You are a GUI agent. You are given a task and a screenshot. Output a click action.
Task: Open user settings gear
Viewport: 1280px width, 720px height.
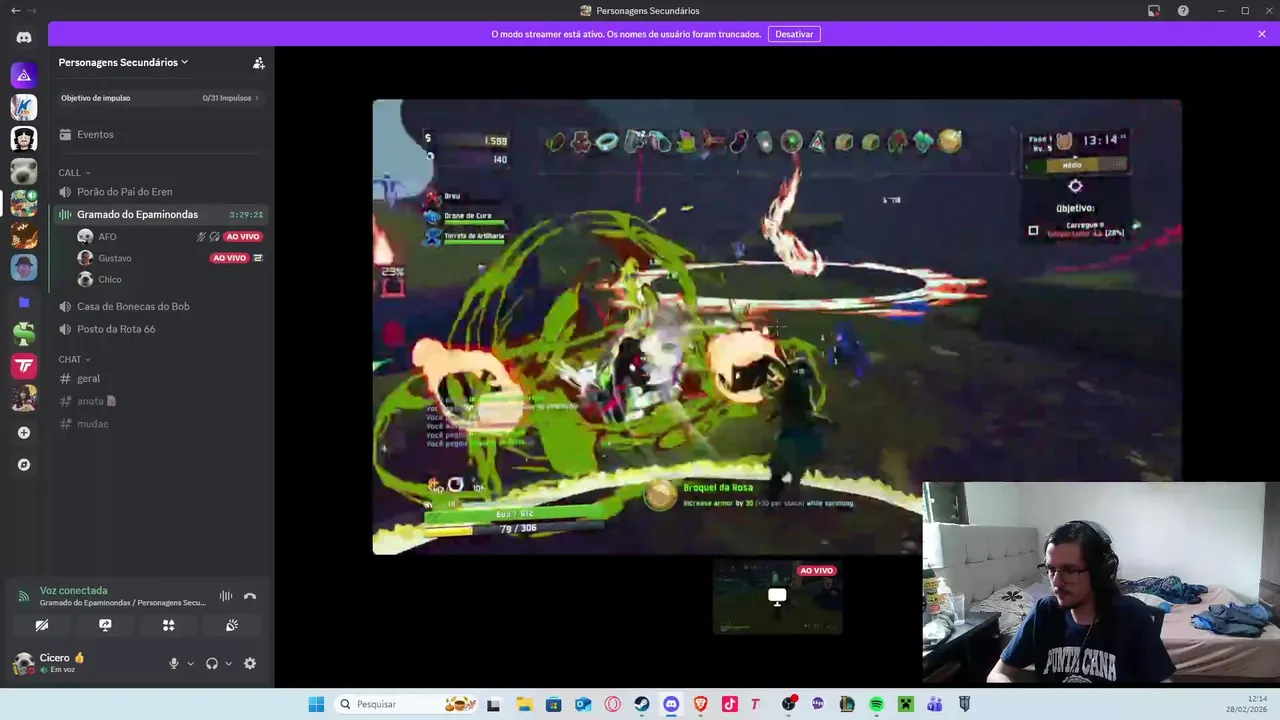tap(250, 663)
